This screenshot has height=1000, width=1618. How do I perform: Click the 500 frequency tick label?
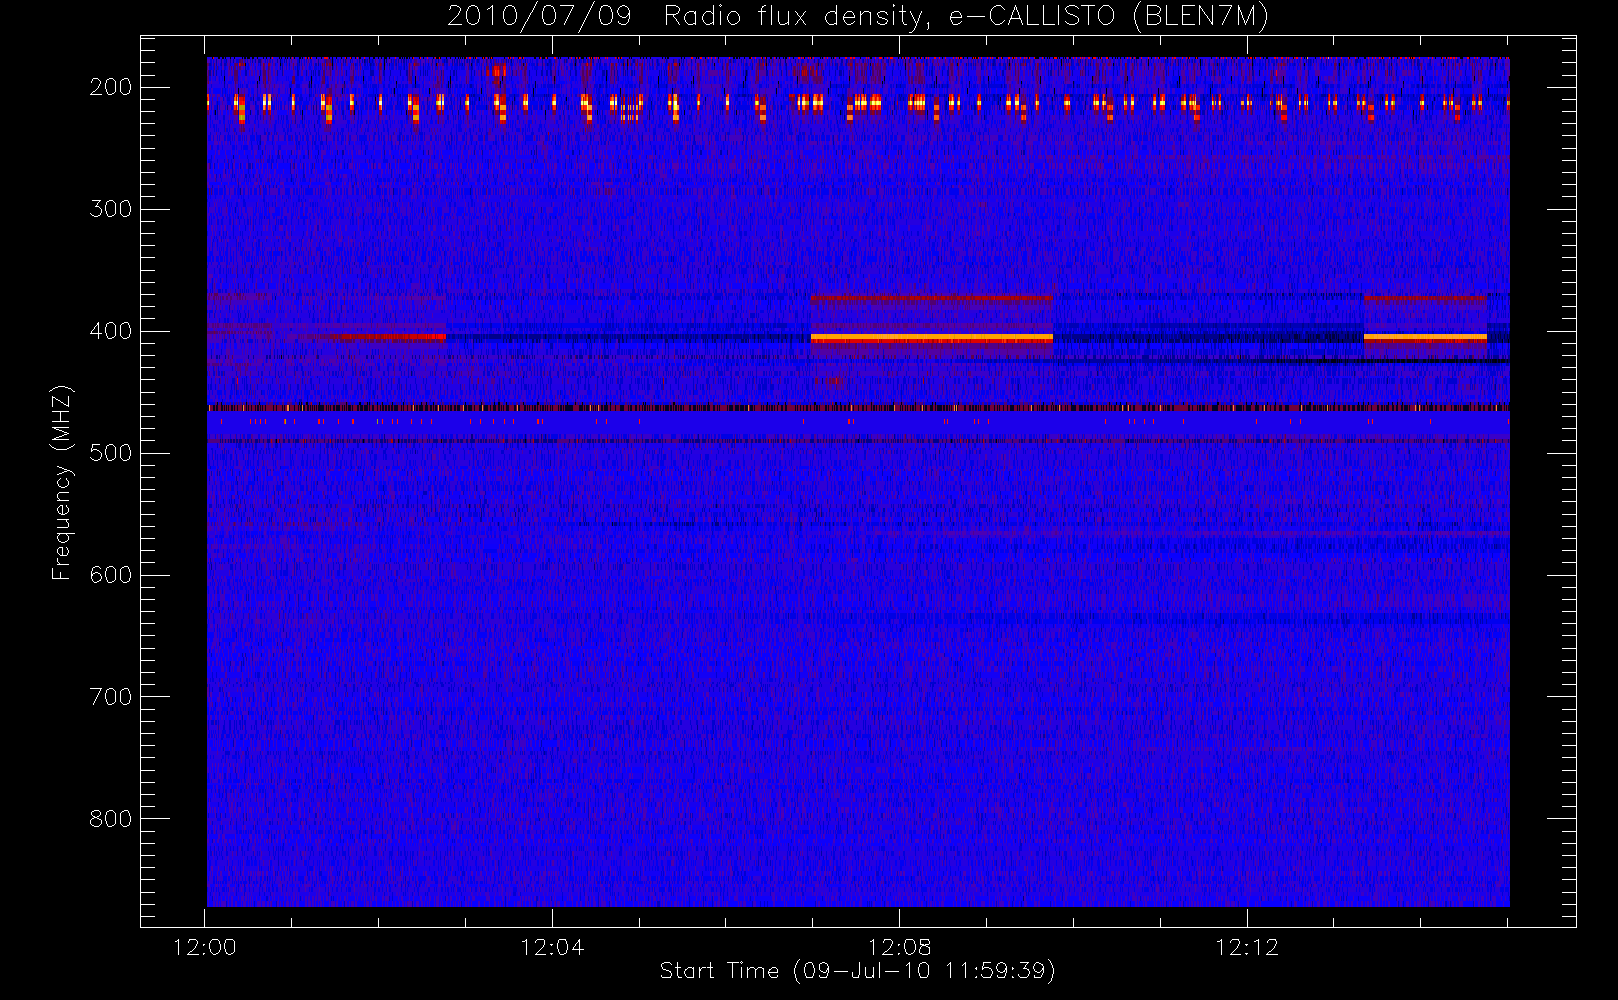coord(110,453)
